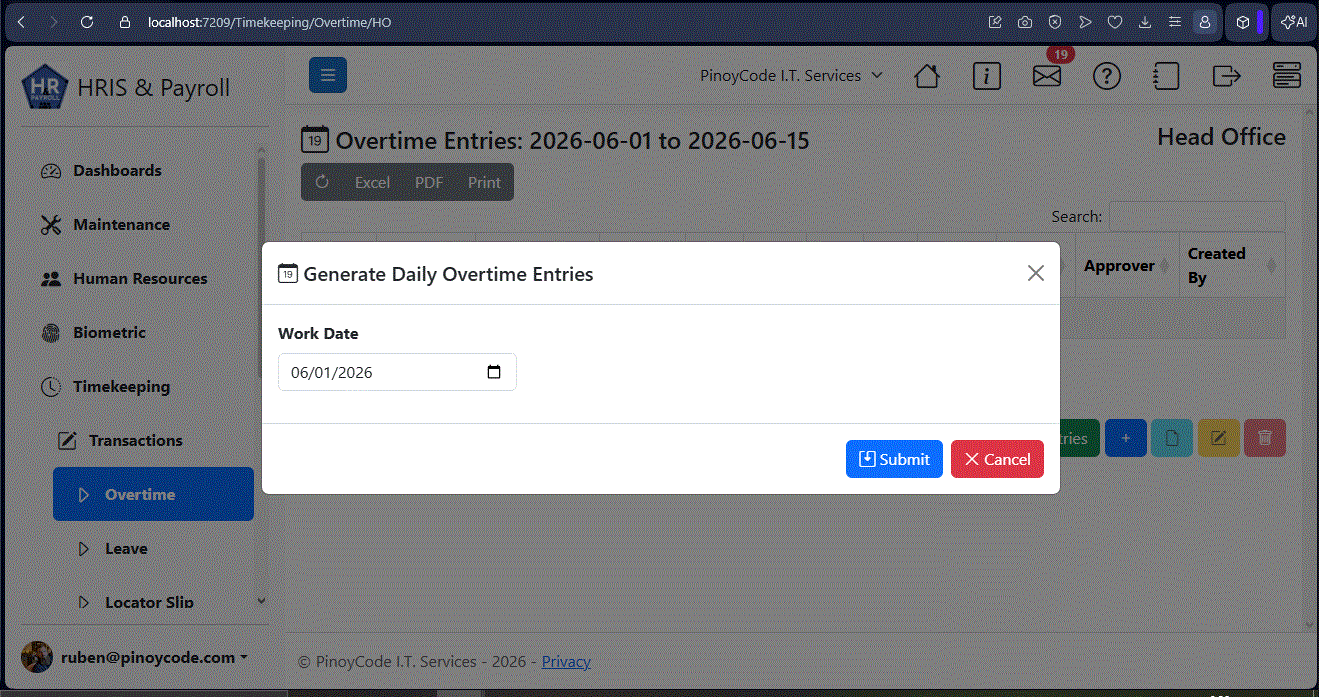Image resolution: width=1319 pixels, height=697 pixels.
Task: Open PinoyCode I.T. Services company dropdown
Action: tap(791, 75)
